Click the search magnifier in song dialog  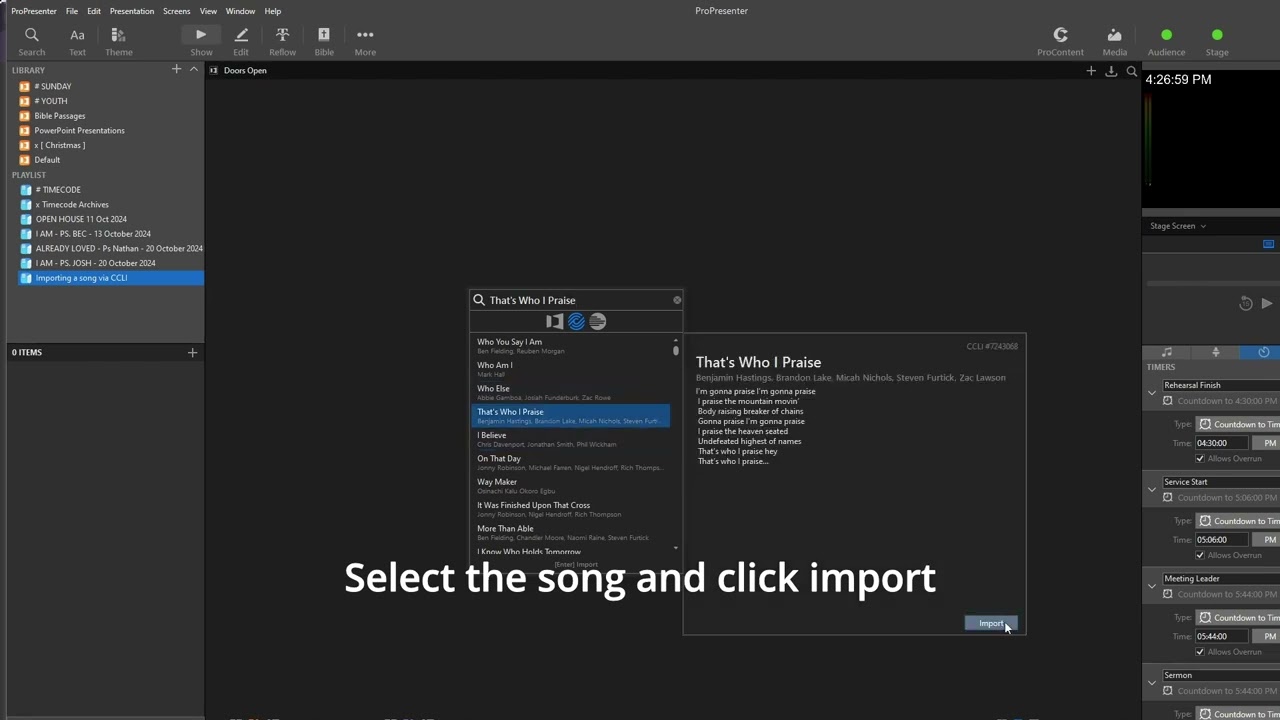479,300
